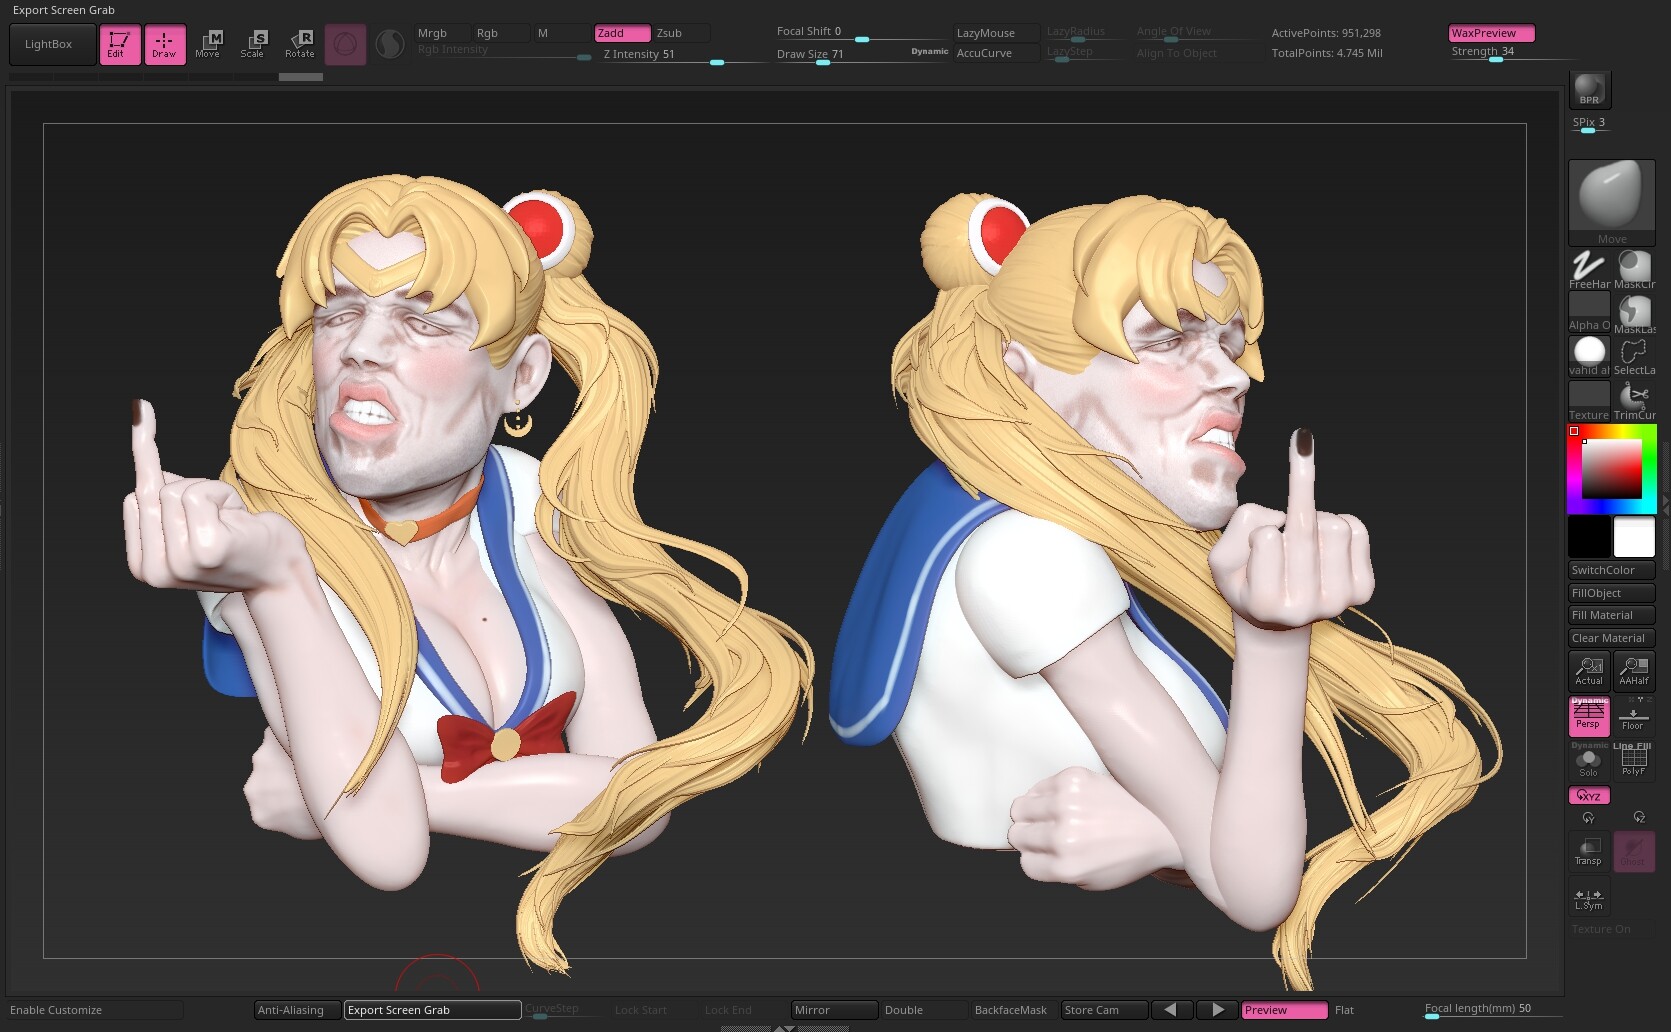Toggle the M material channel

tap(561, 33)
